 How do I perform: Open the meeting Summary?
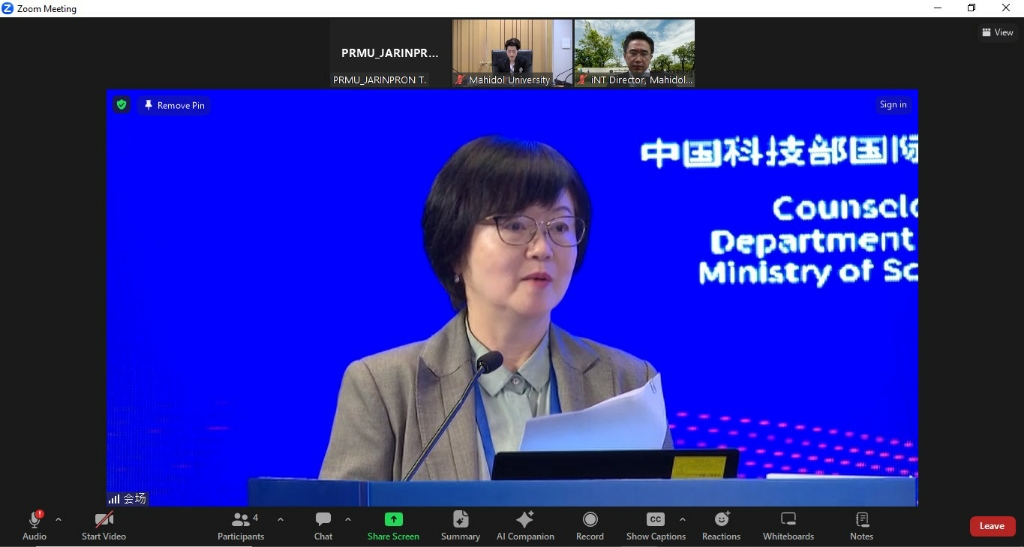(460, 525)
